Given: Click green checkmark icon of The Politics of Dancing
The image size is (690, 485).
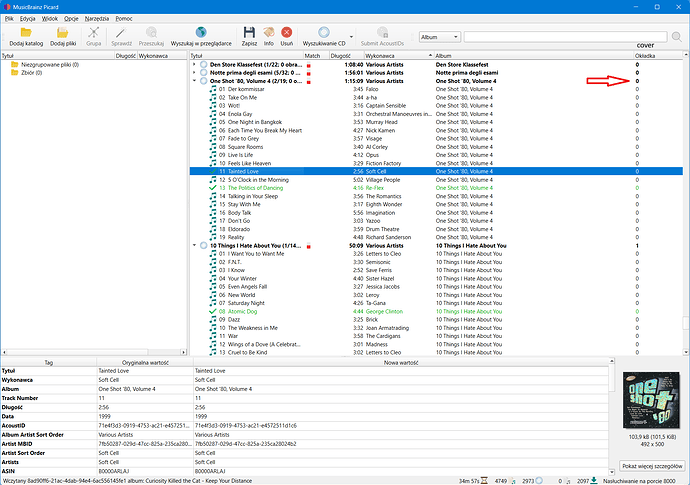Looking at the screenshot, I should pyautogui.click(x=213, y=188).
